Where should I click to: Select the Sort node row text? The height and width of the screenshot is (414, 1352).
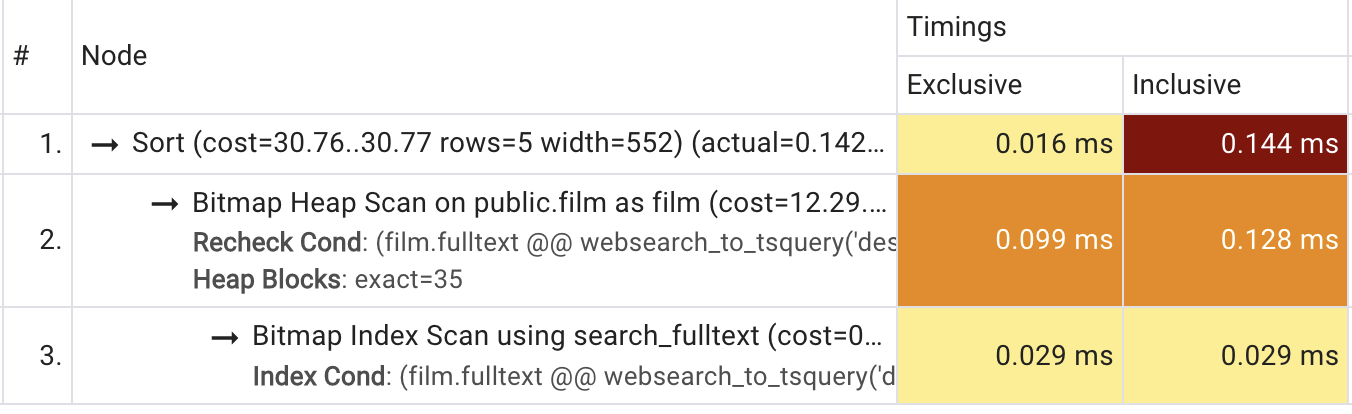(509, 144)
